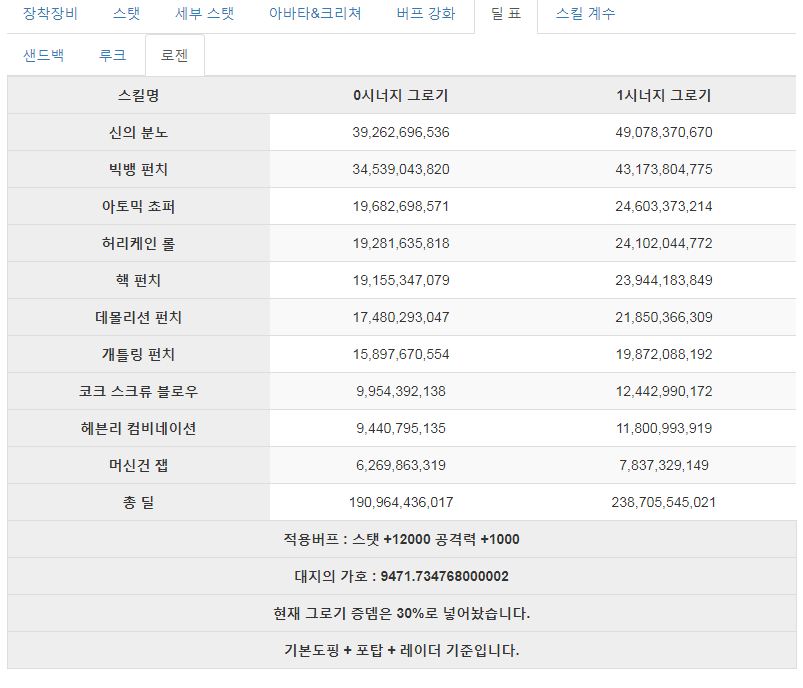Click the 대지의 가호 value line
This screenshot has width=803, height=688.
coord(402,576)
